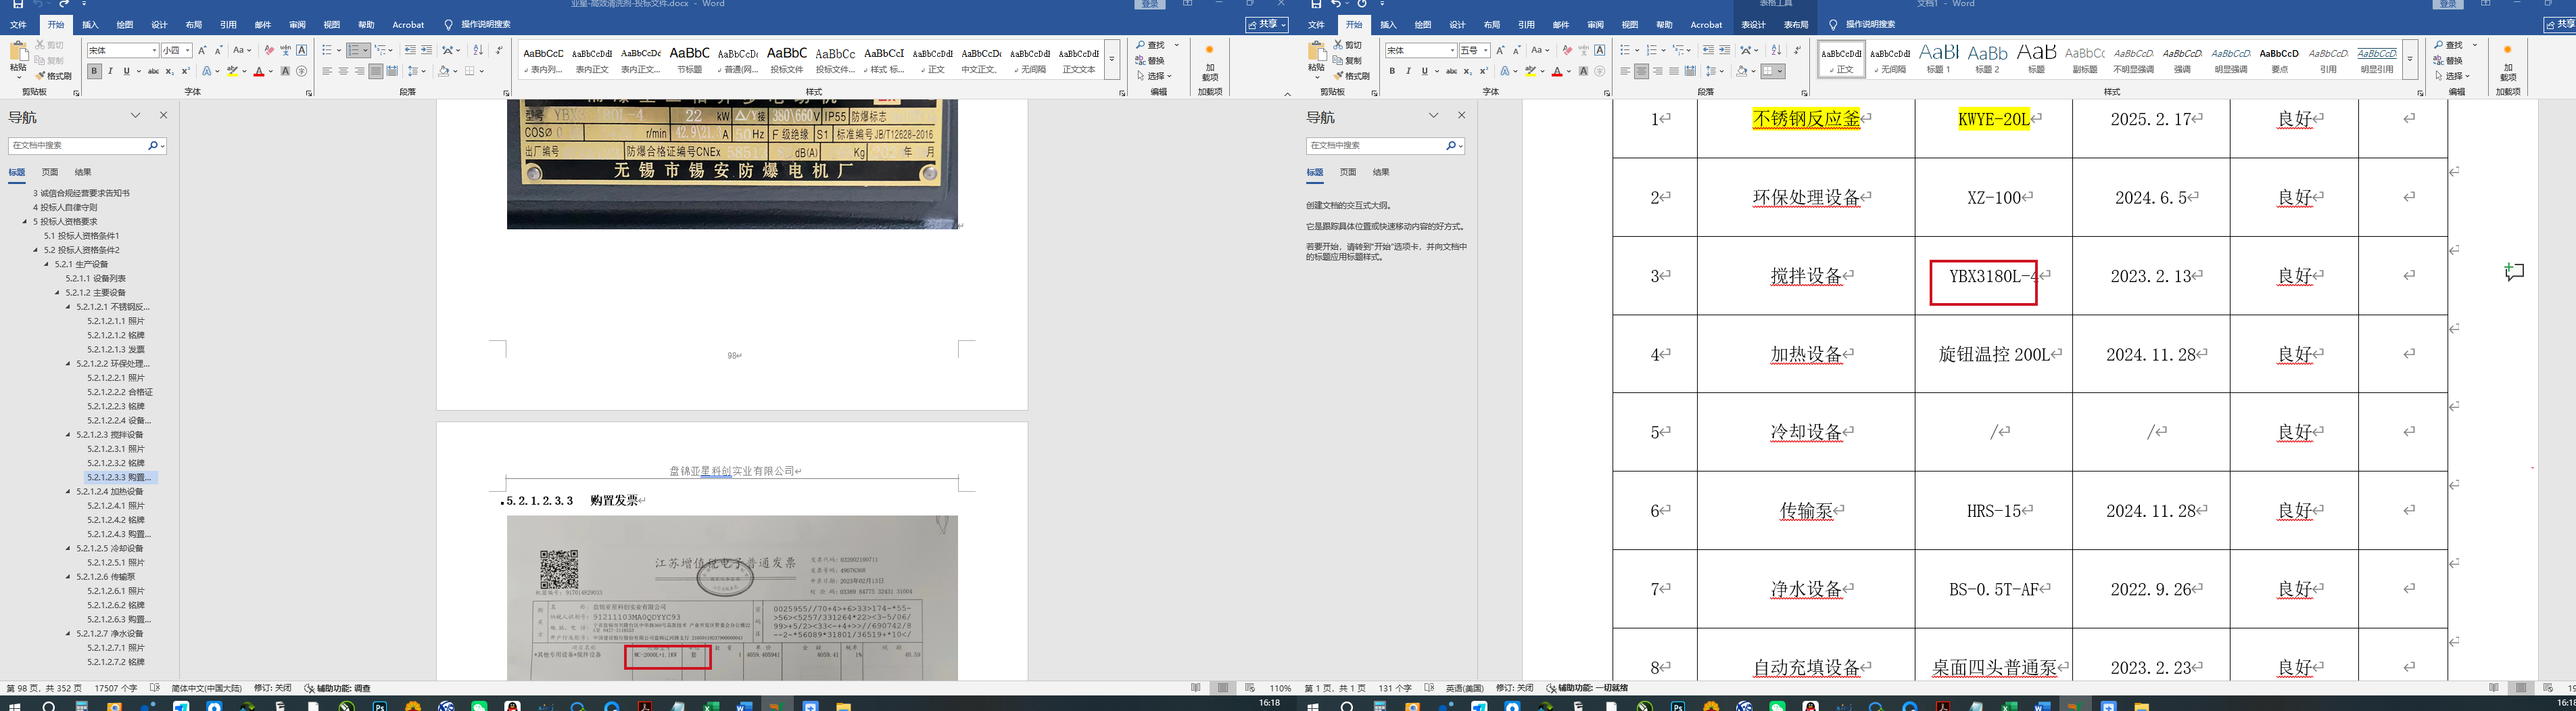The height and width of the screenshot is (711, 2576).
Task: Click the Add-ins (加载项) icon in right window
Action: click(x=2507, y=62)
